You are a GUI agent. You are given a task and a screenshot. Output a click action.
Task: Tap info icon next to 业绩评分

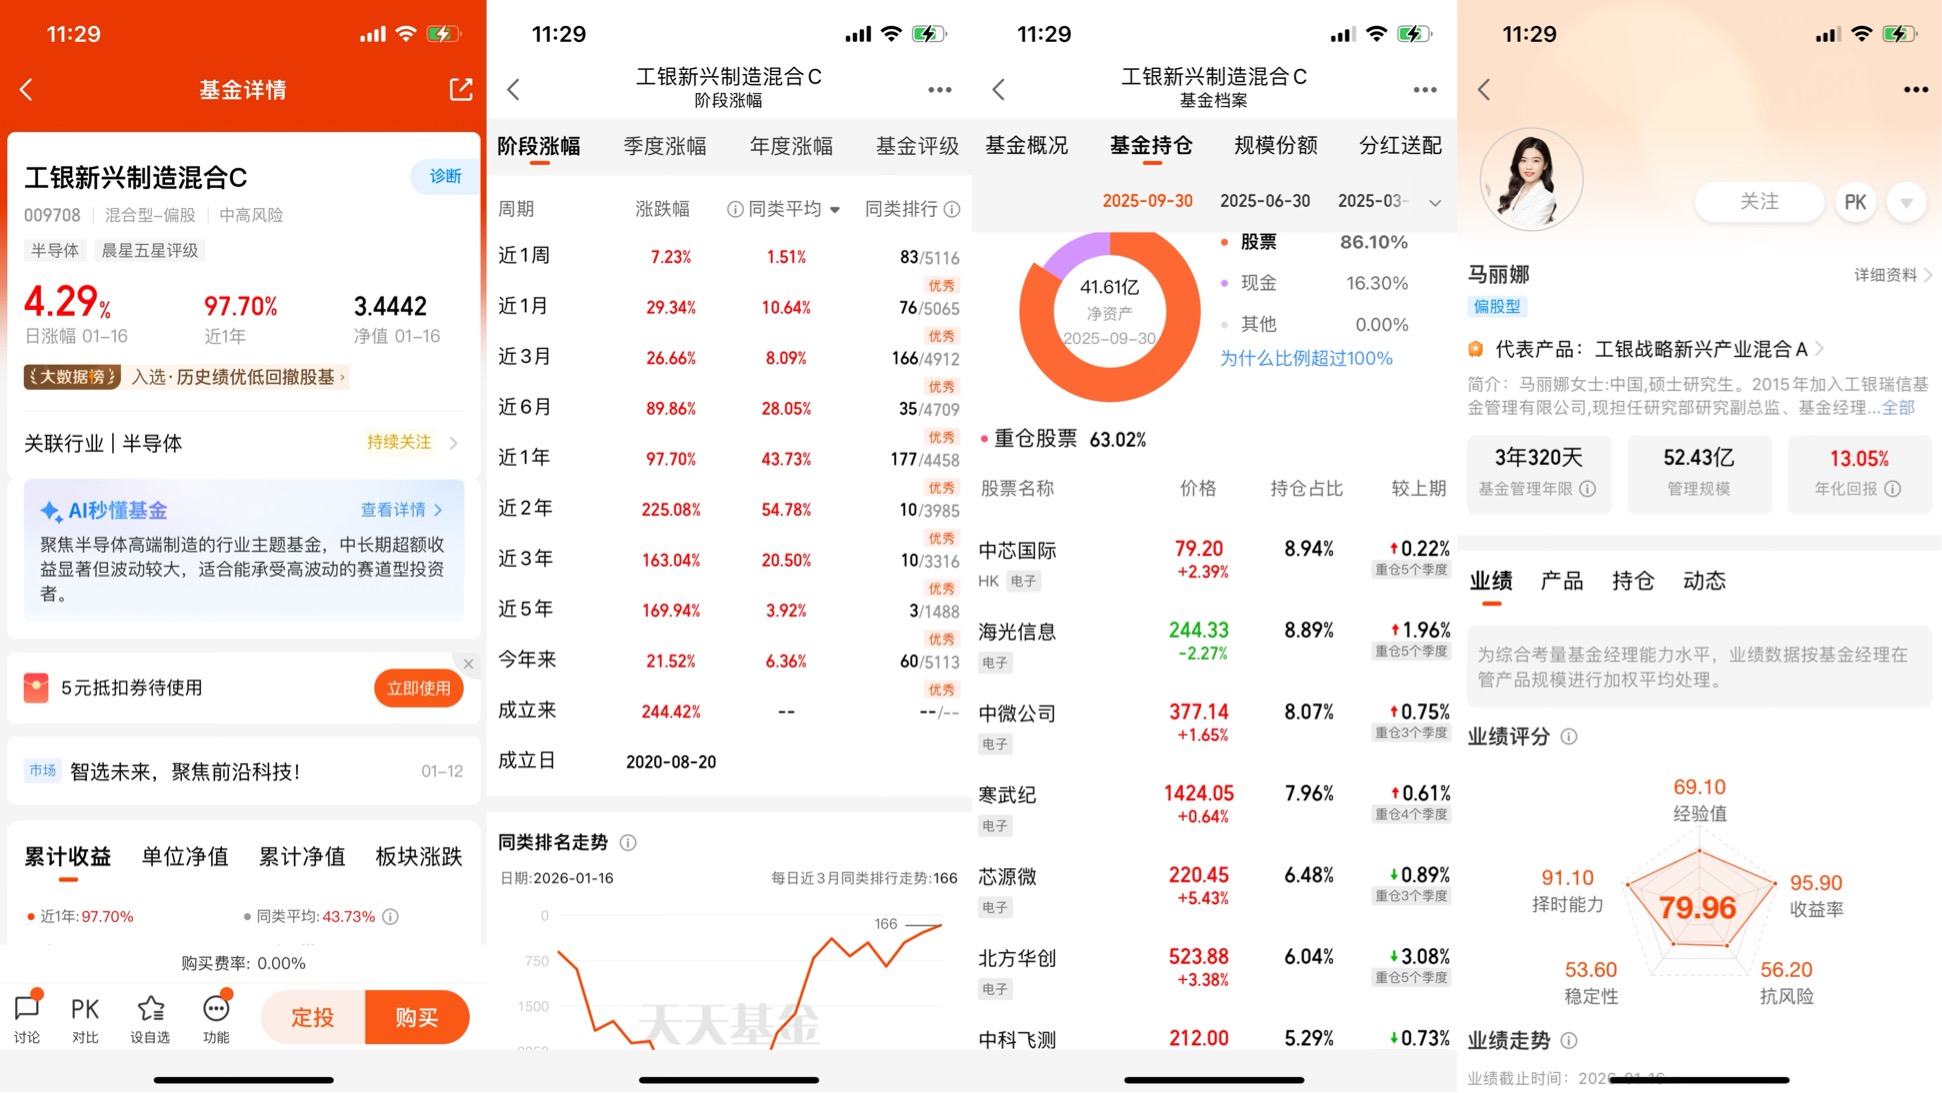click(1569, 737)
